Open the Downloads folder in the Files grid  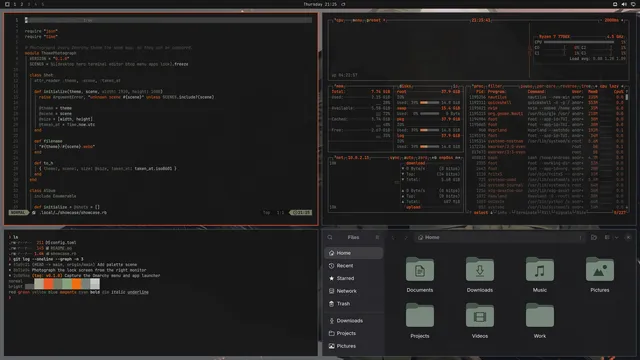pyautogui.click(x=480, y=274)
